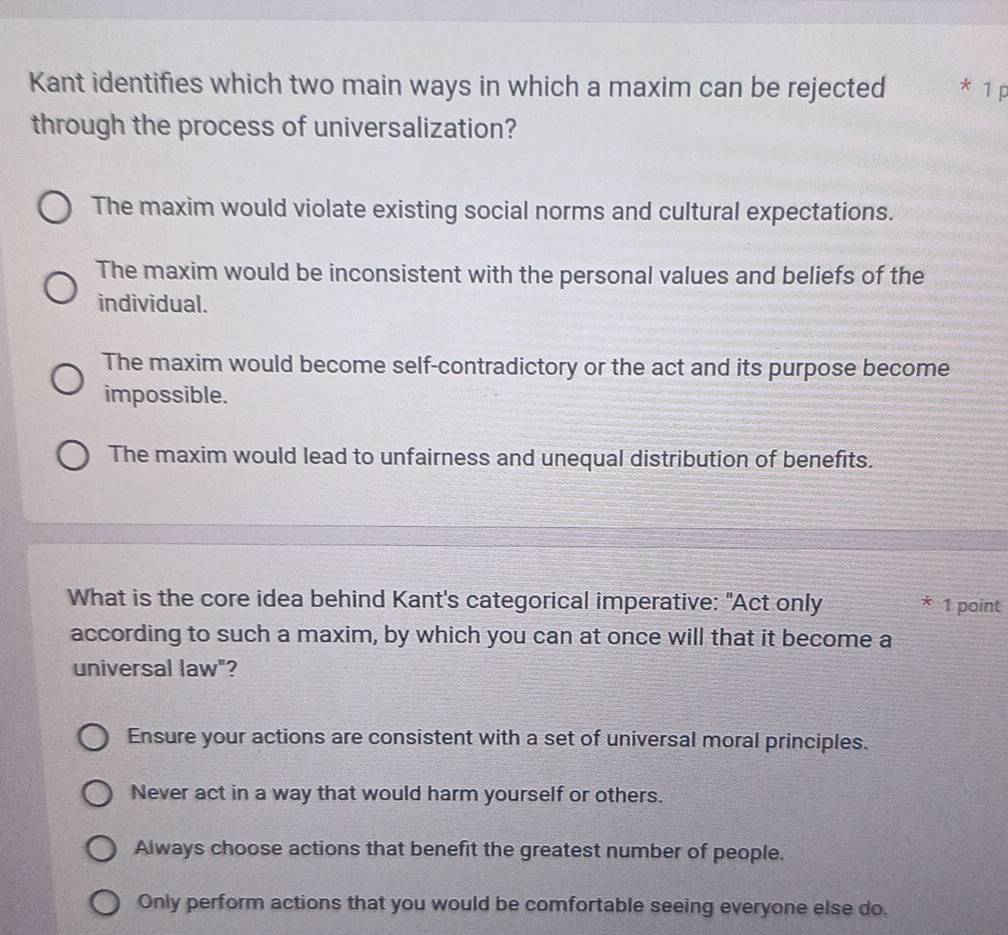Pick the 'self-contradictory' answer radio button
The image size is (1008, 935).
coord(68,379)
